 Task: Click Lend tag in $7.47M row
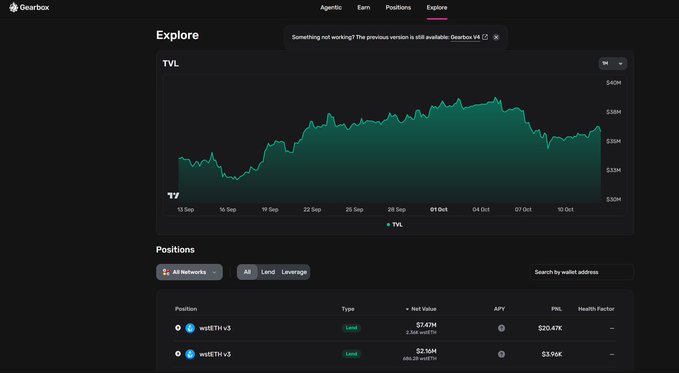point(351,328)
